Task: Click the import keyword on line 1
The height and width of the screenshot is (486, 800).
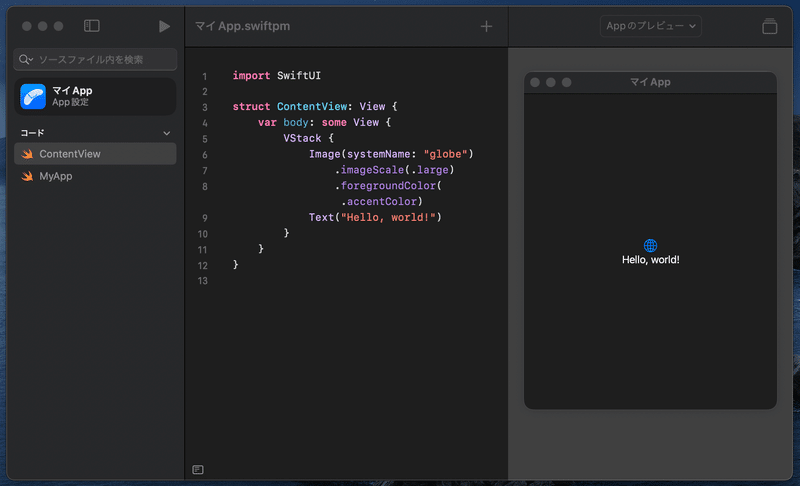Action: 251,75
